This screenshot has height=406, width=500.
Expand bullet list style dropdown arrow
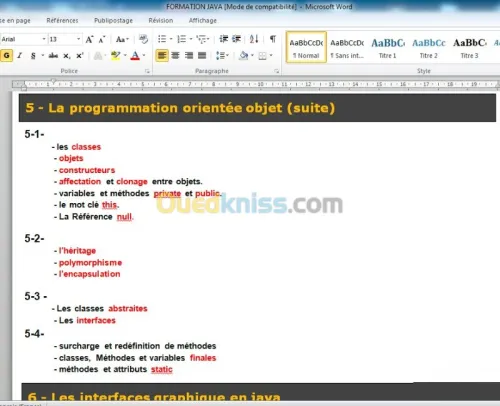point(171,39)
